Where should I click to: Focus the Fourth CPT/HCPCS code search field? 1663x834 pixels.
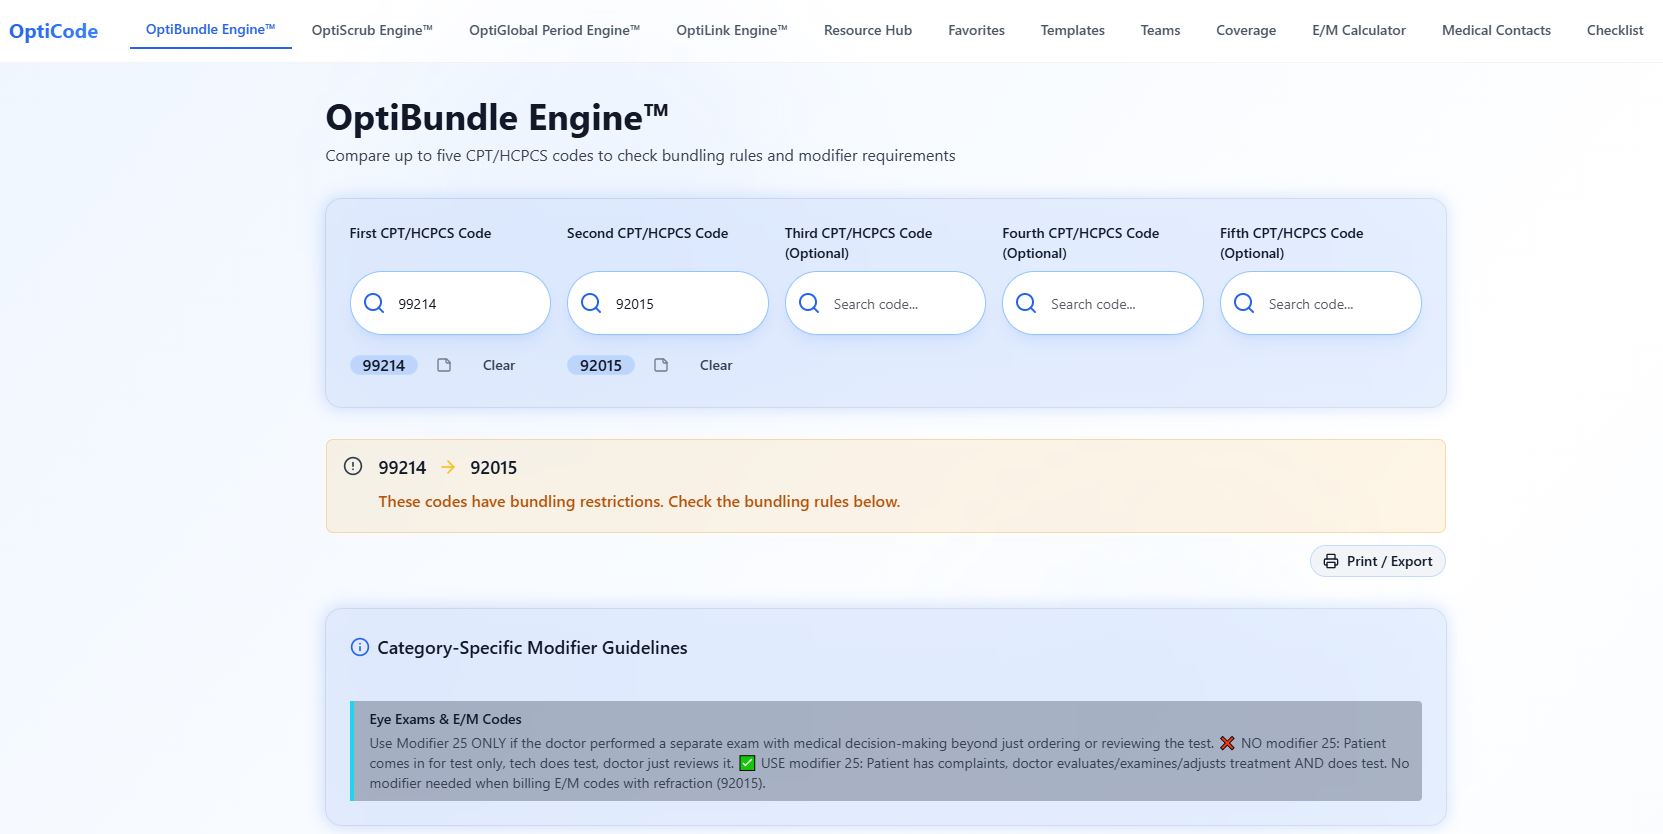tap(1103, 303)
